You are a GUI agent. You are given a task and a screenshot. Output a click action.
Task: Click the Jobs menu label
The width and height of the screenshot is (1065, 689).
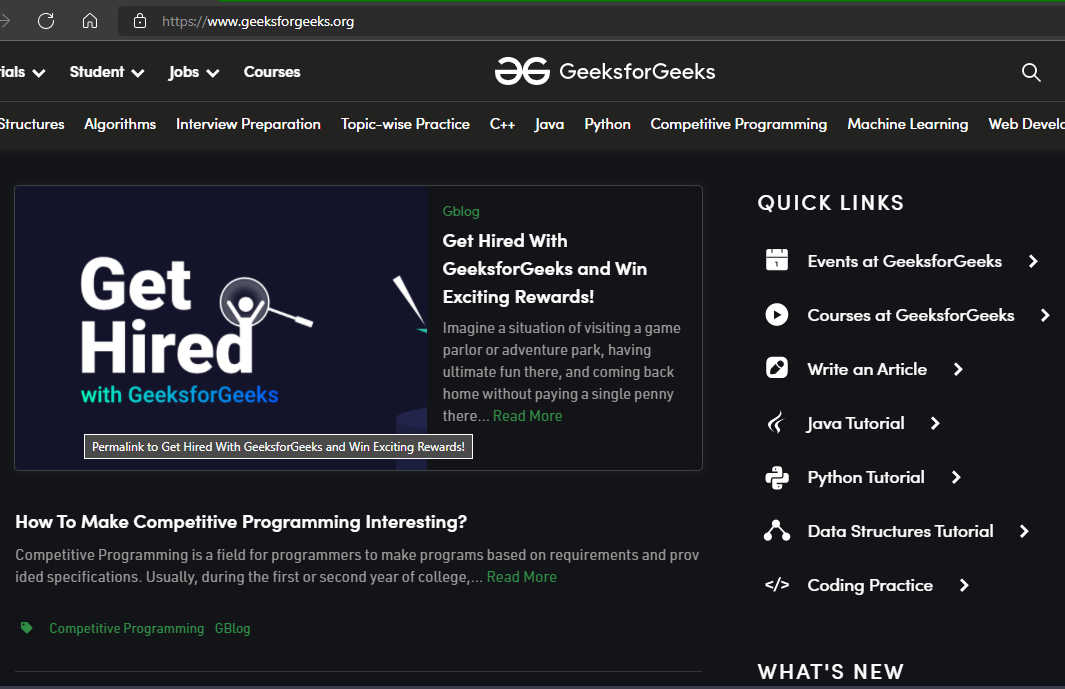[183, 71]
